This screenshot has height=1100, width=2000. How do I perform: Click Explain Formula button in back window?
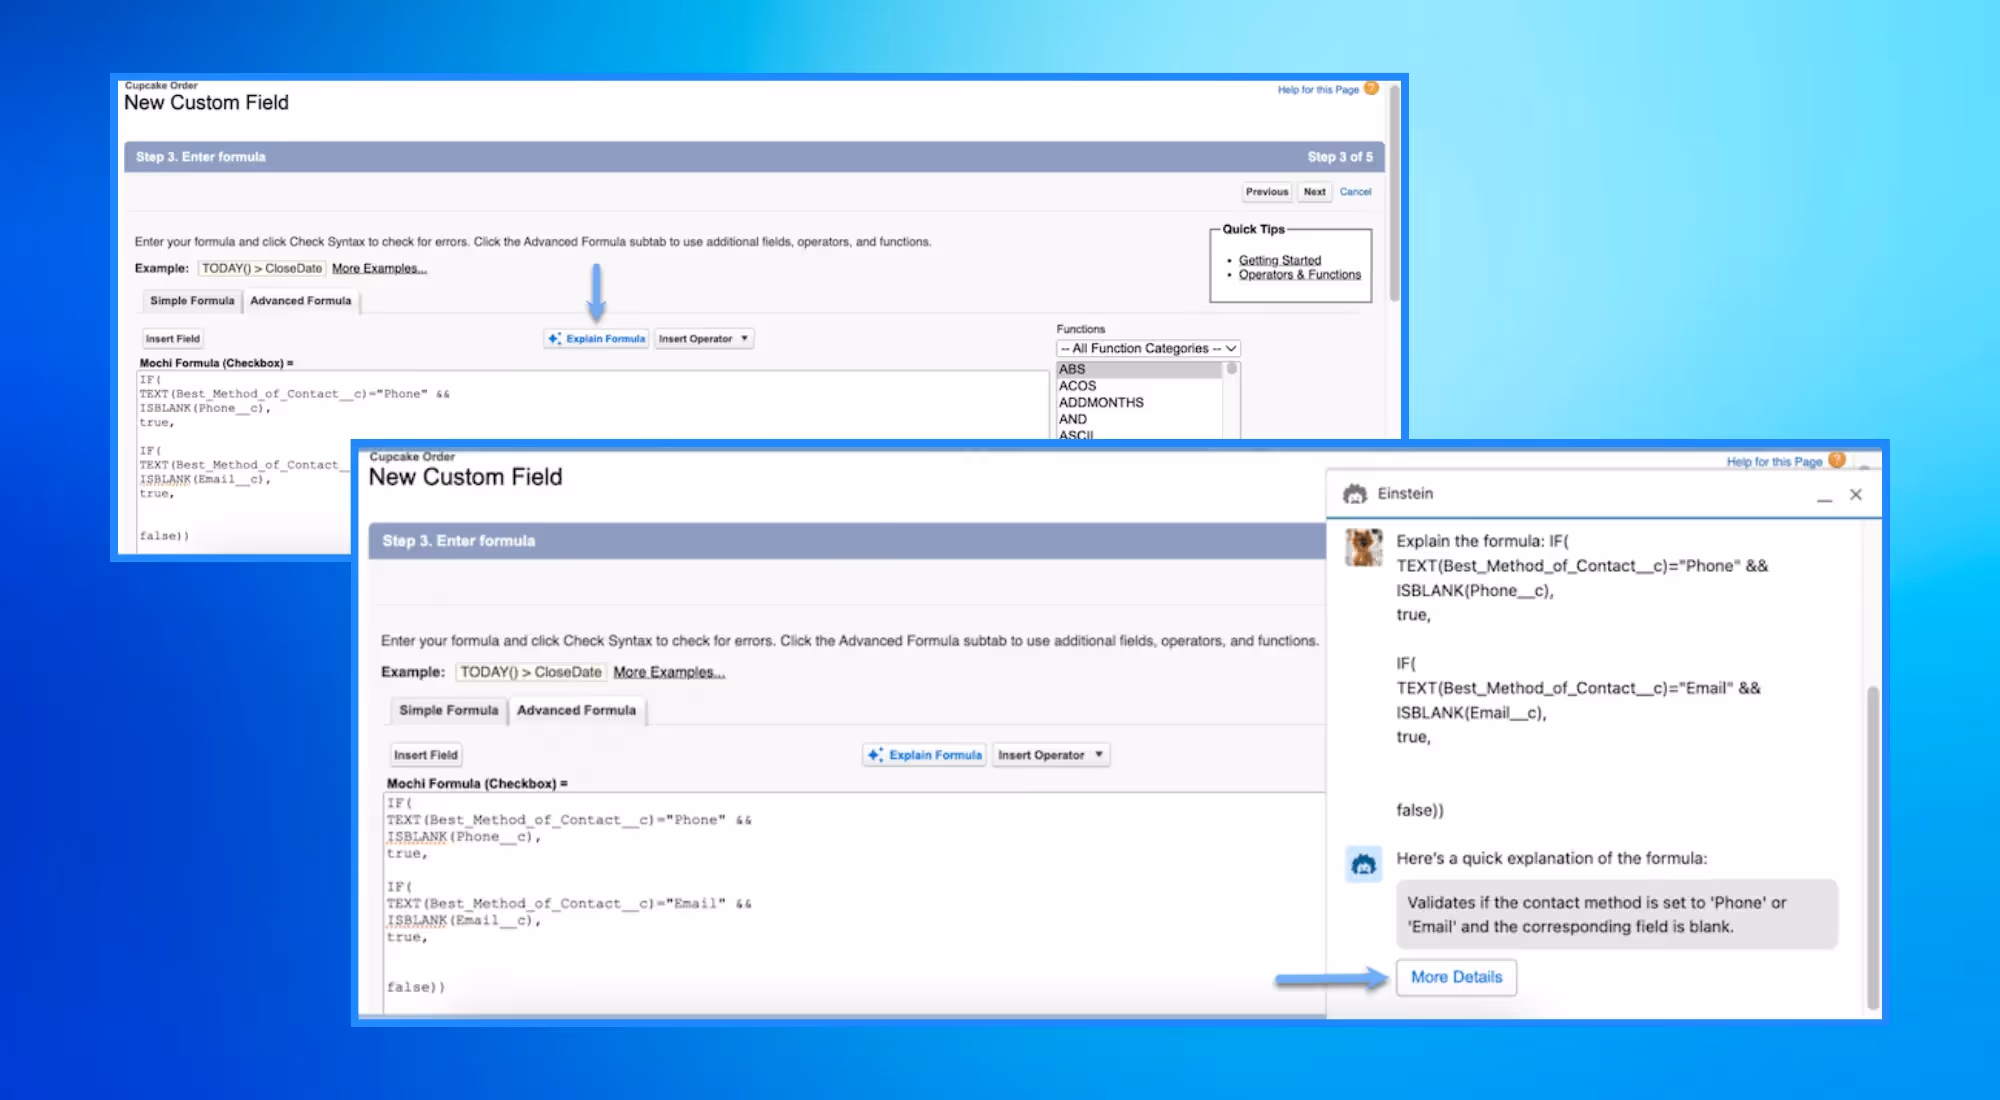point(597,339)
